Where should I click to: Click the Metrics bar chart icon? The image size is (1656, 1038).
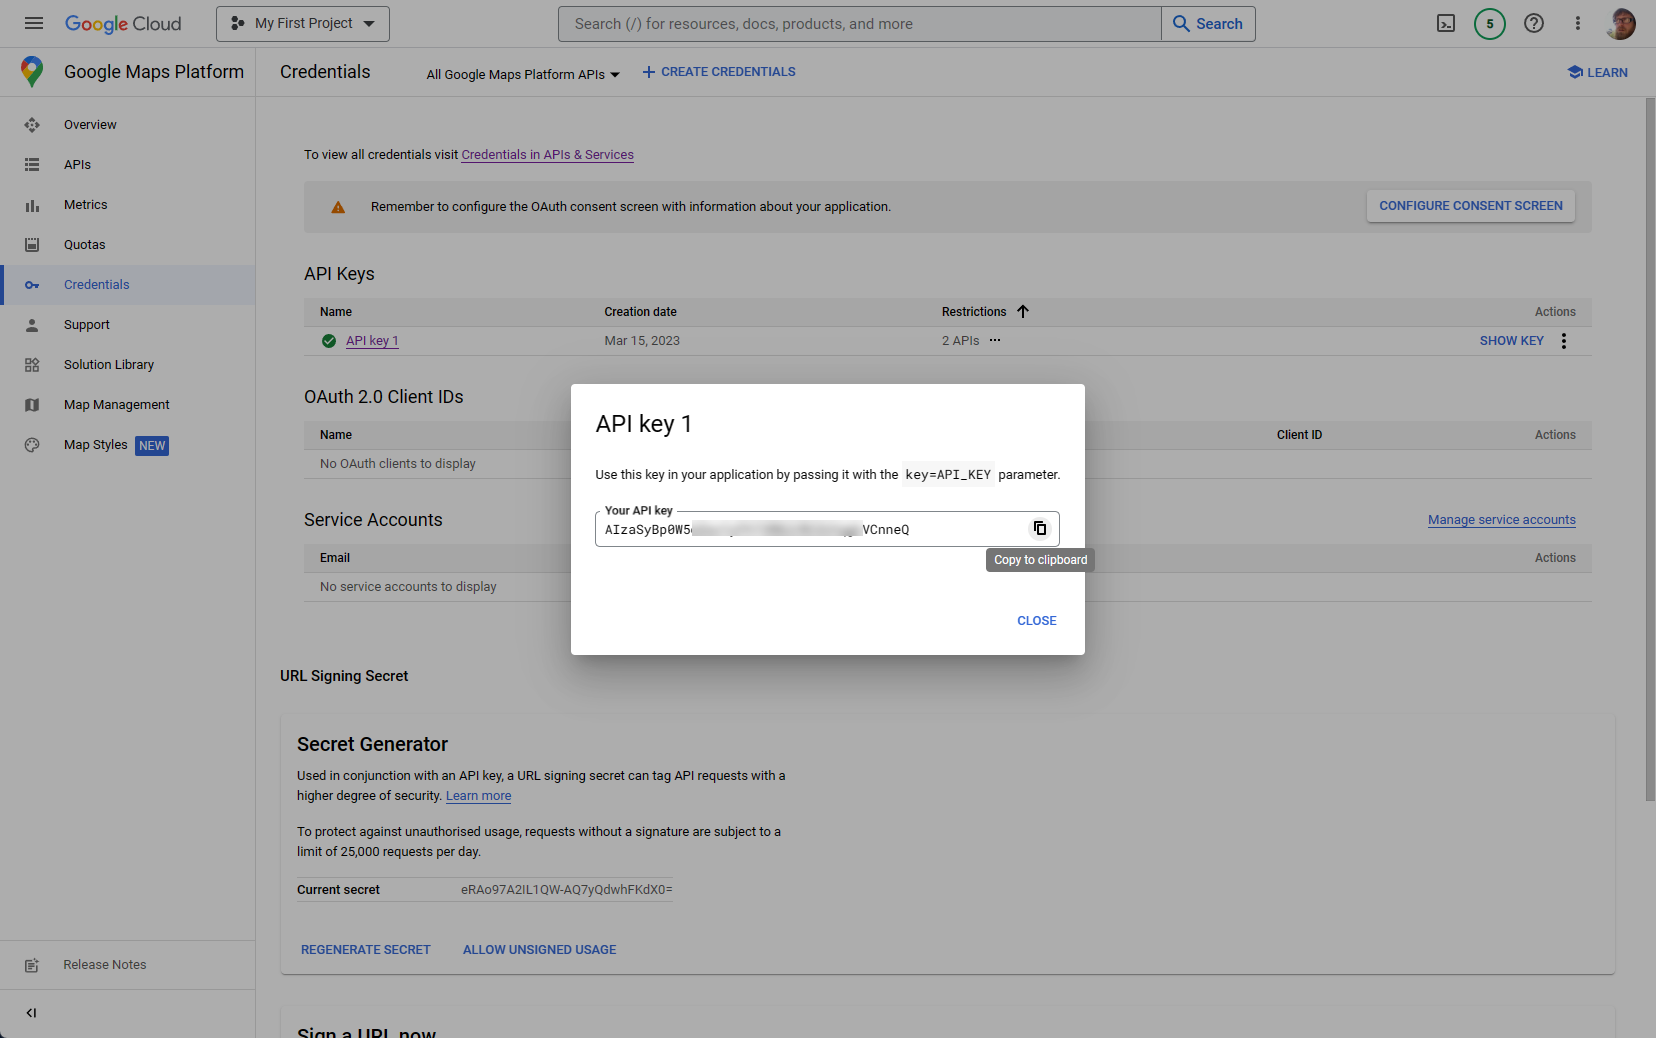(x=32, y=205)
